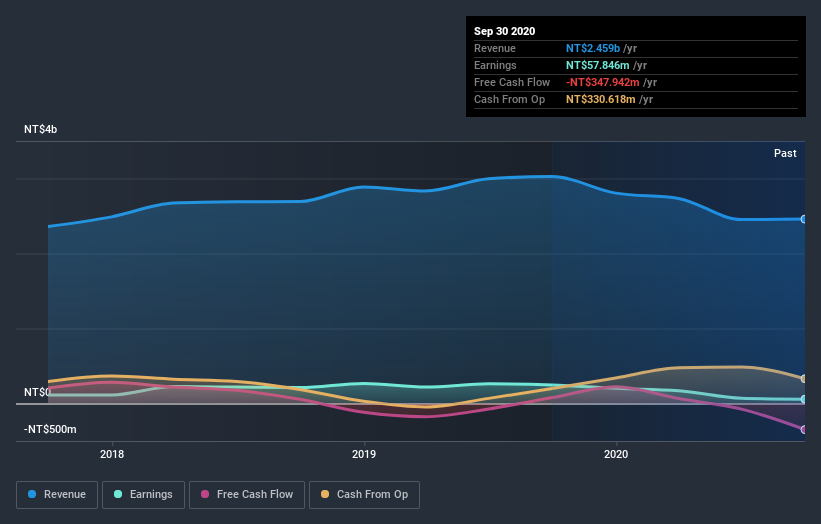Viewport: 821px width, 524px height.
Task: Click the NT$330.618m cash from op value
Action: tap(601, 99)
